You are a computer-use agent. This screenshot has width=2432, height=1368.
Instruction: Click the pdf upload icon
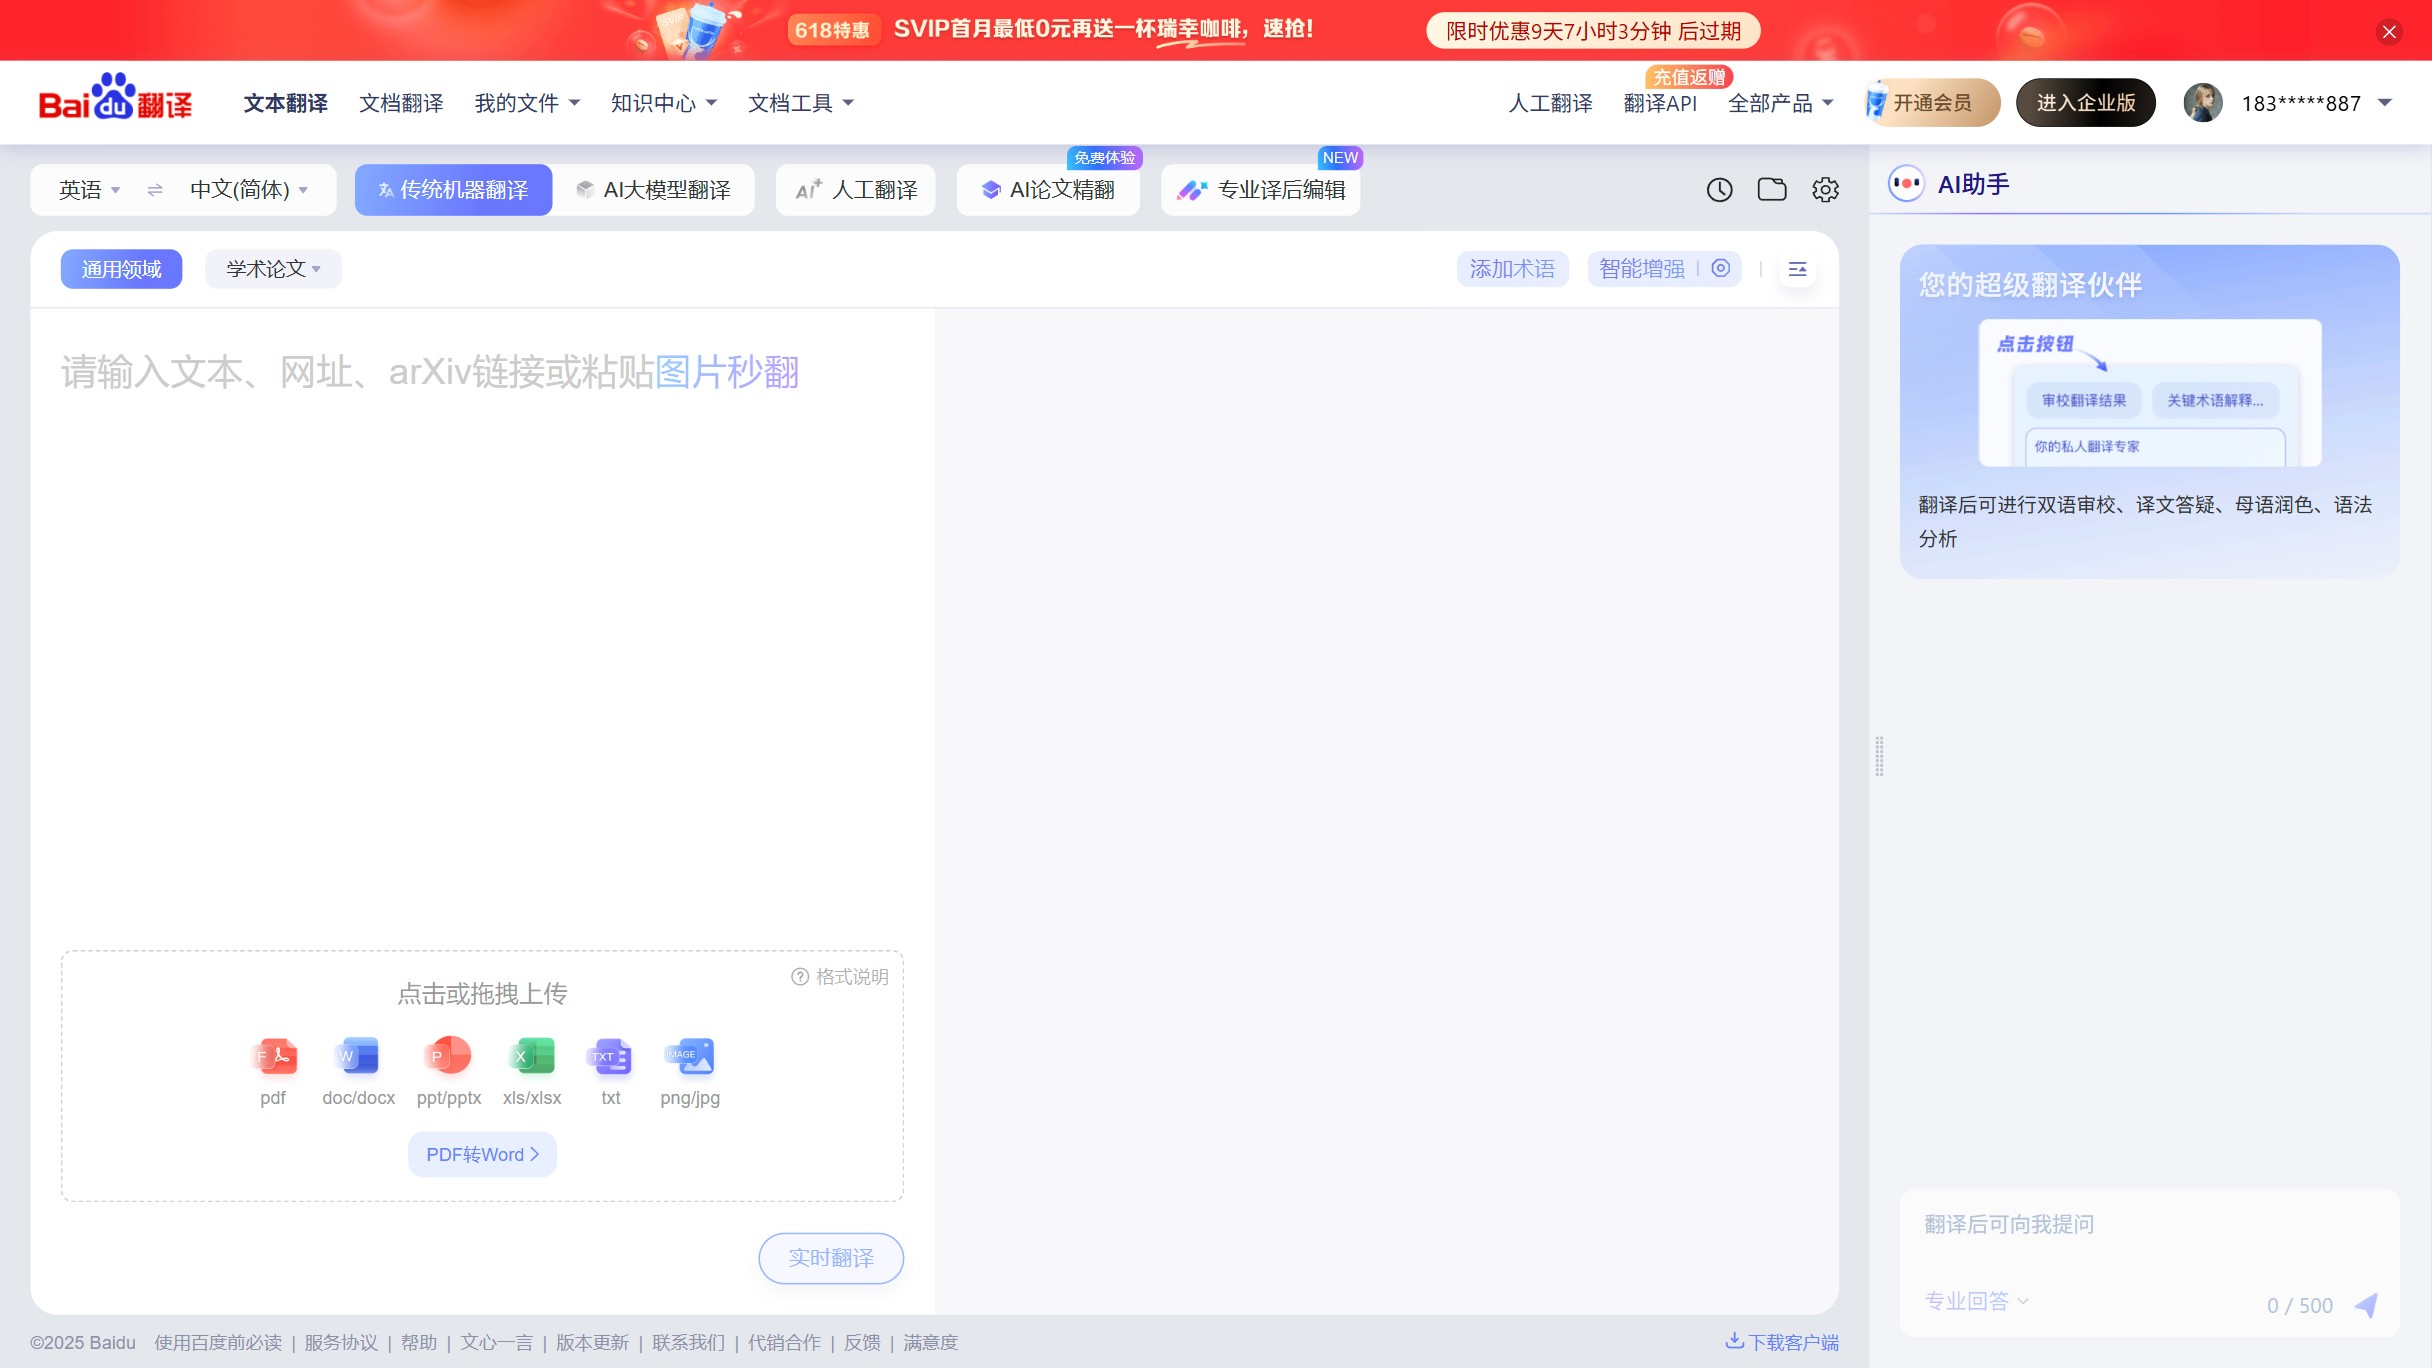coord(273,1055)
